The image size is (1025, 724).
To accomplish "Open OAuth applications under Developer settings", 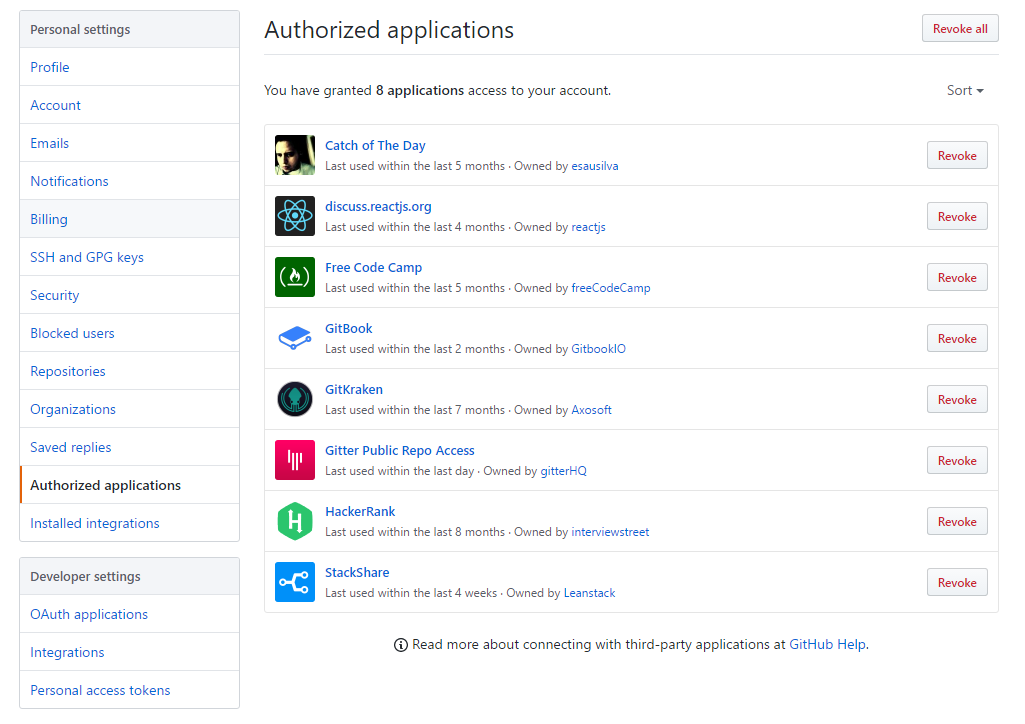I will 88,614.
